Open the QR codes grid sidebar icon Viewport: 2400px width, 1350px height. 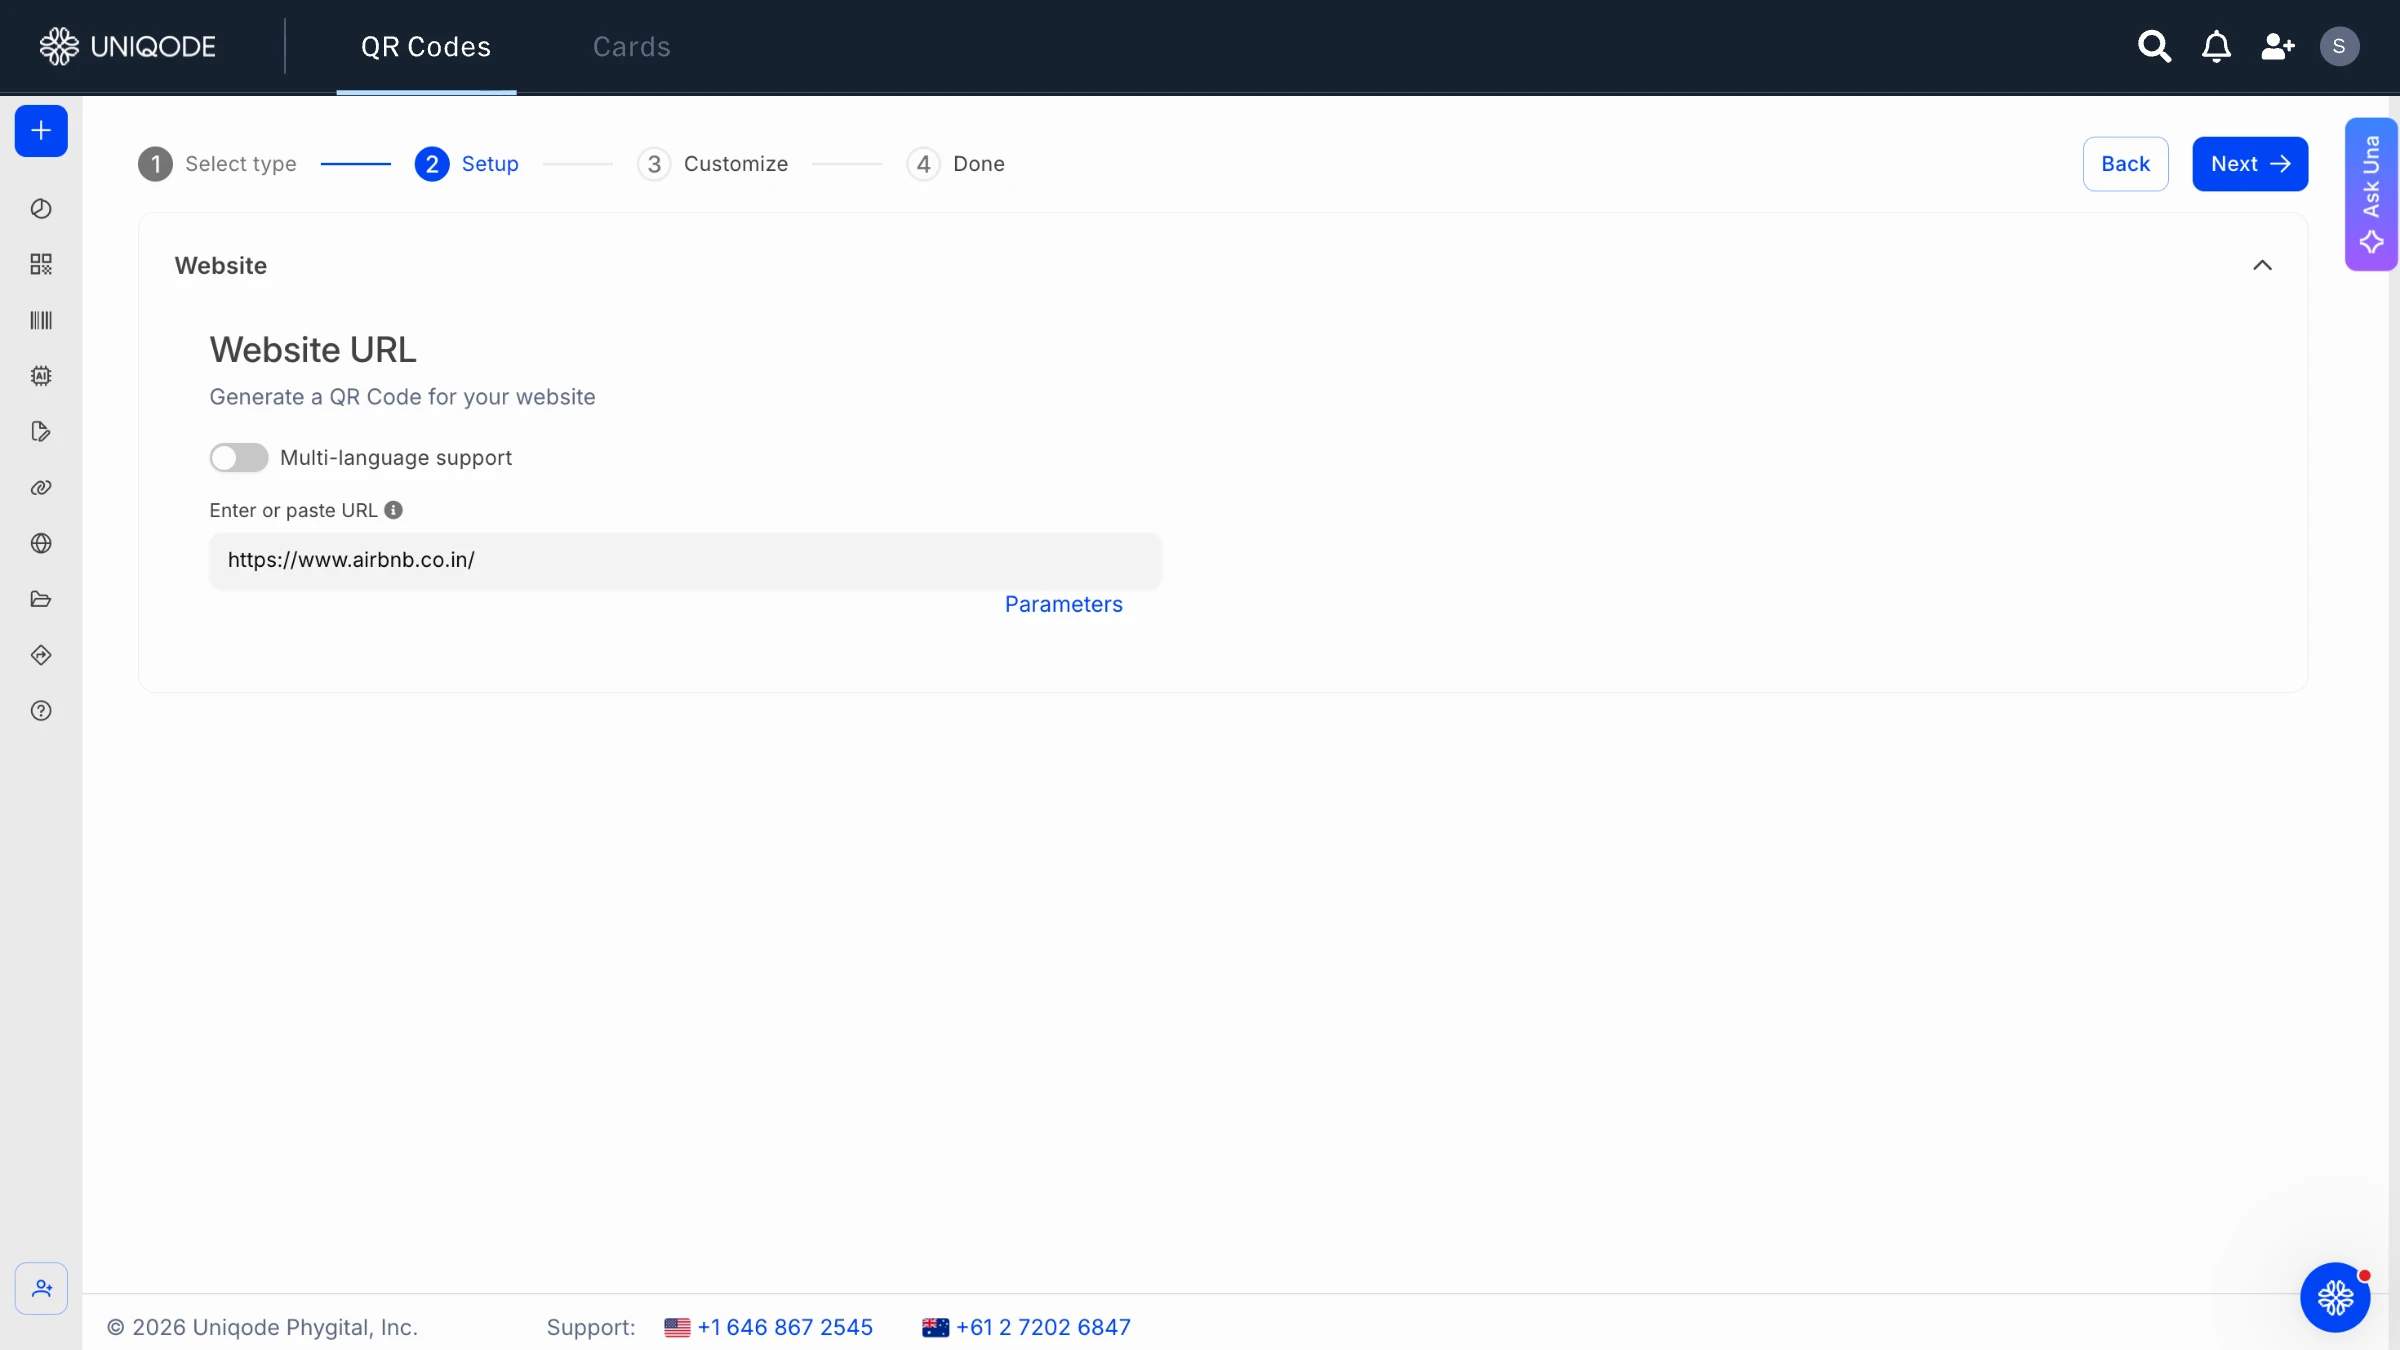[41, 264]
